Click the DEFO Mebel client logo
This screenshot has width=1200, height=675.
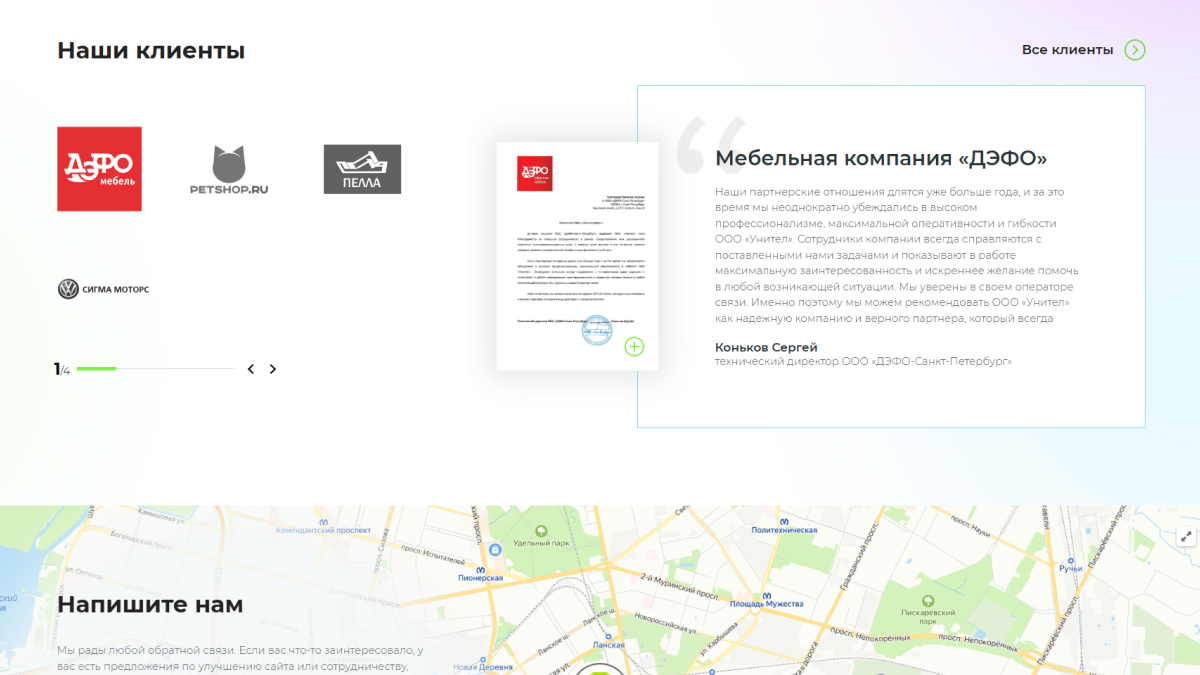[x=99, y=168]
